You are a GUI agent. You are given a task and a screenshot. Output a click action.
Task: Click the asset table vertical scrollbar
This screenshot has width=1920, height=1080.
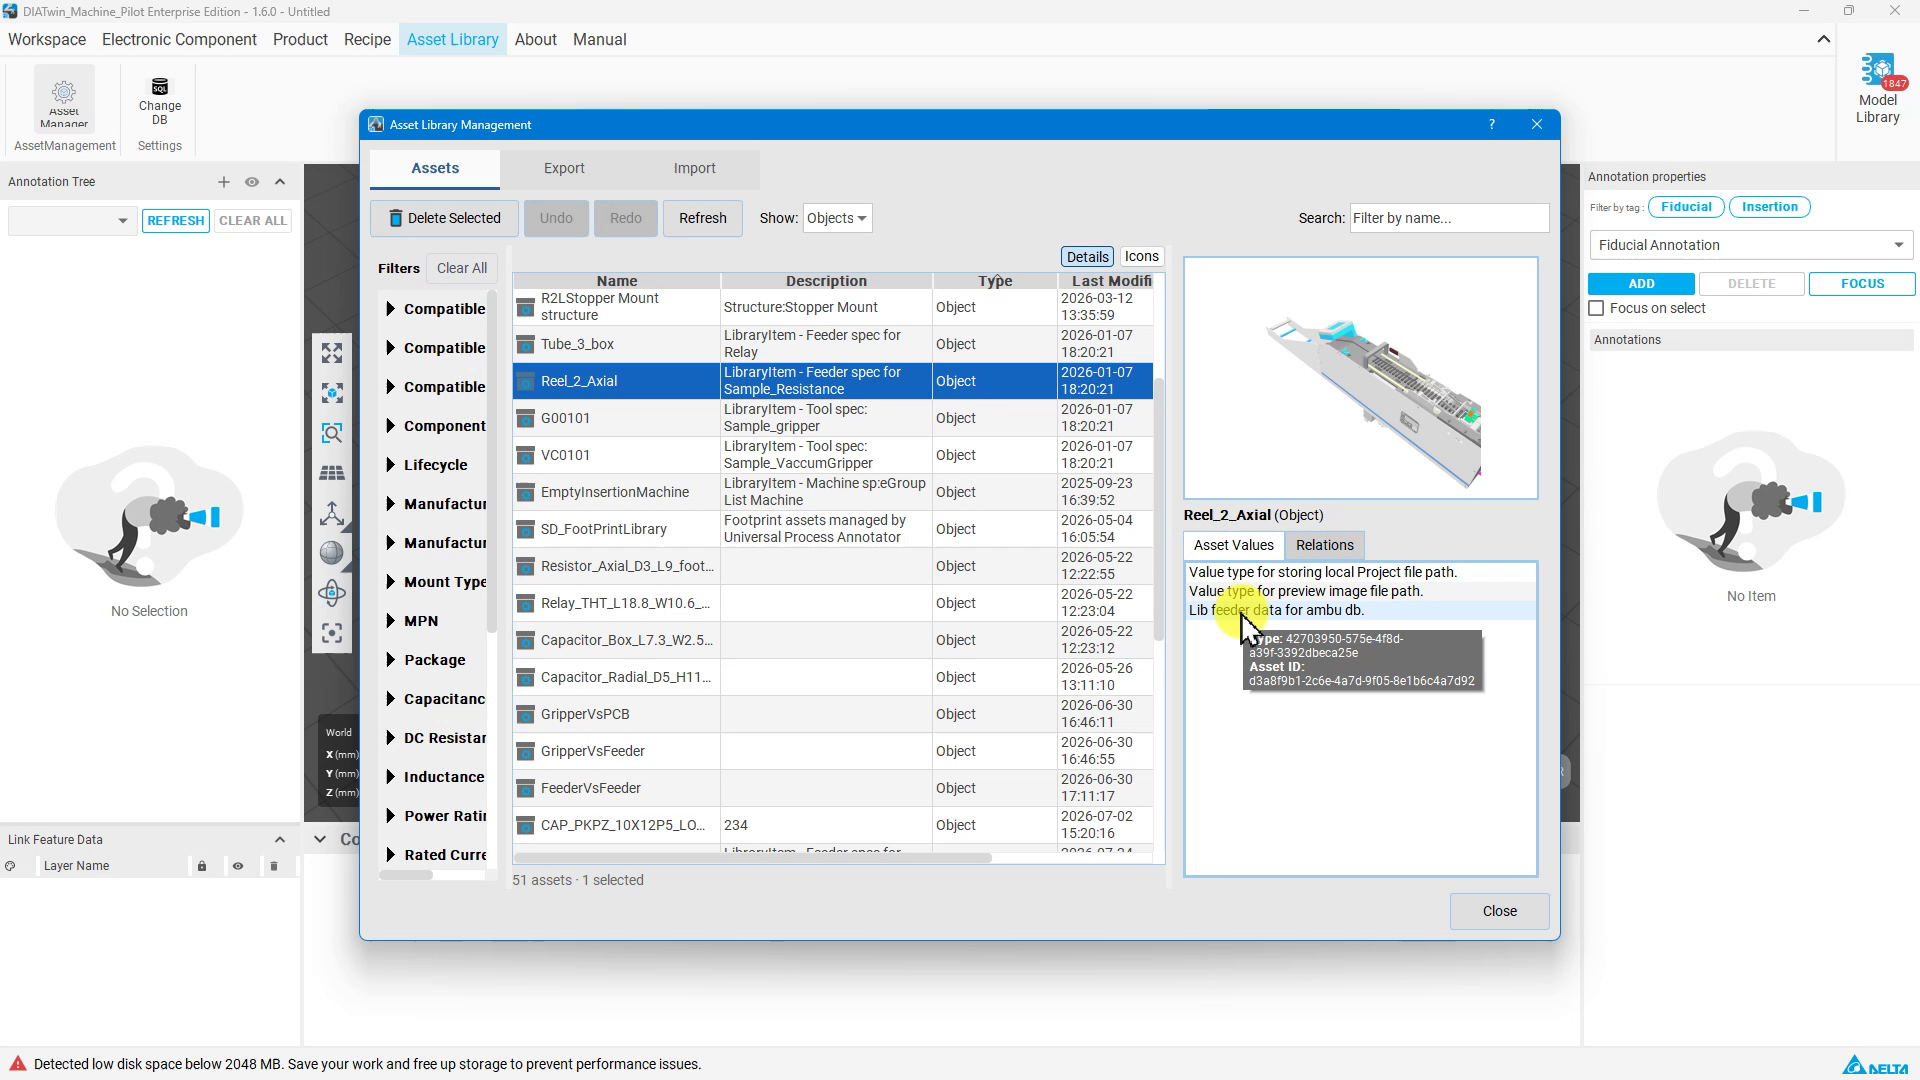(1159, 510)
